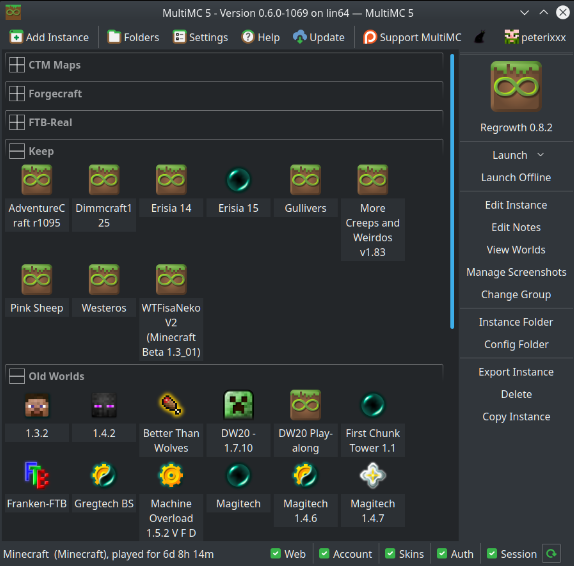This screenshot has width=574, height=566.
Task: Select the Erisia 15 ender pearl icon
Action: coord(238,179)
